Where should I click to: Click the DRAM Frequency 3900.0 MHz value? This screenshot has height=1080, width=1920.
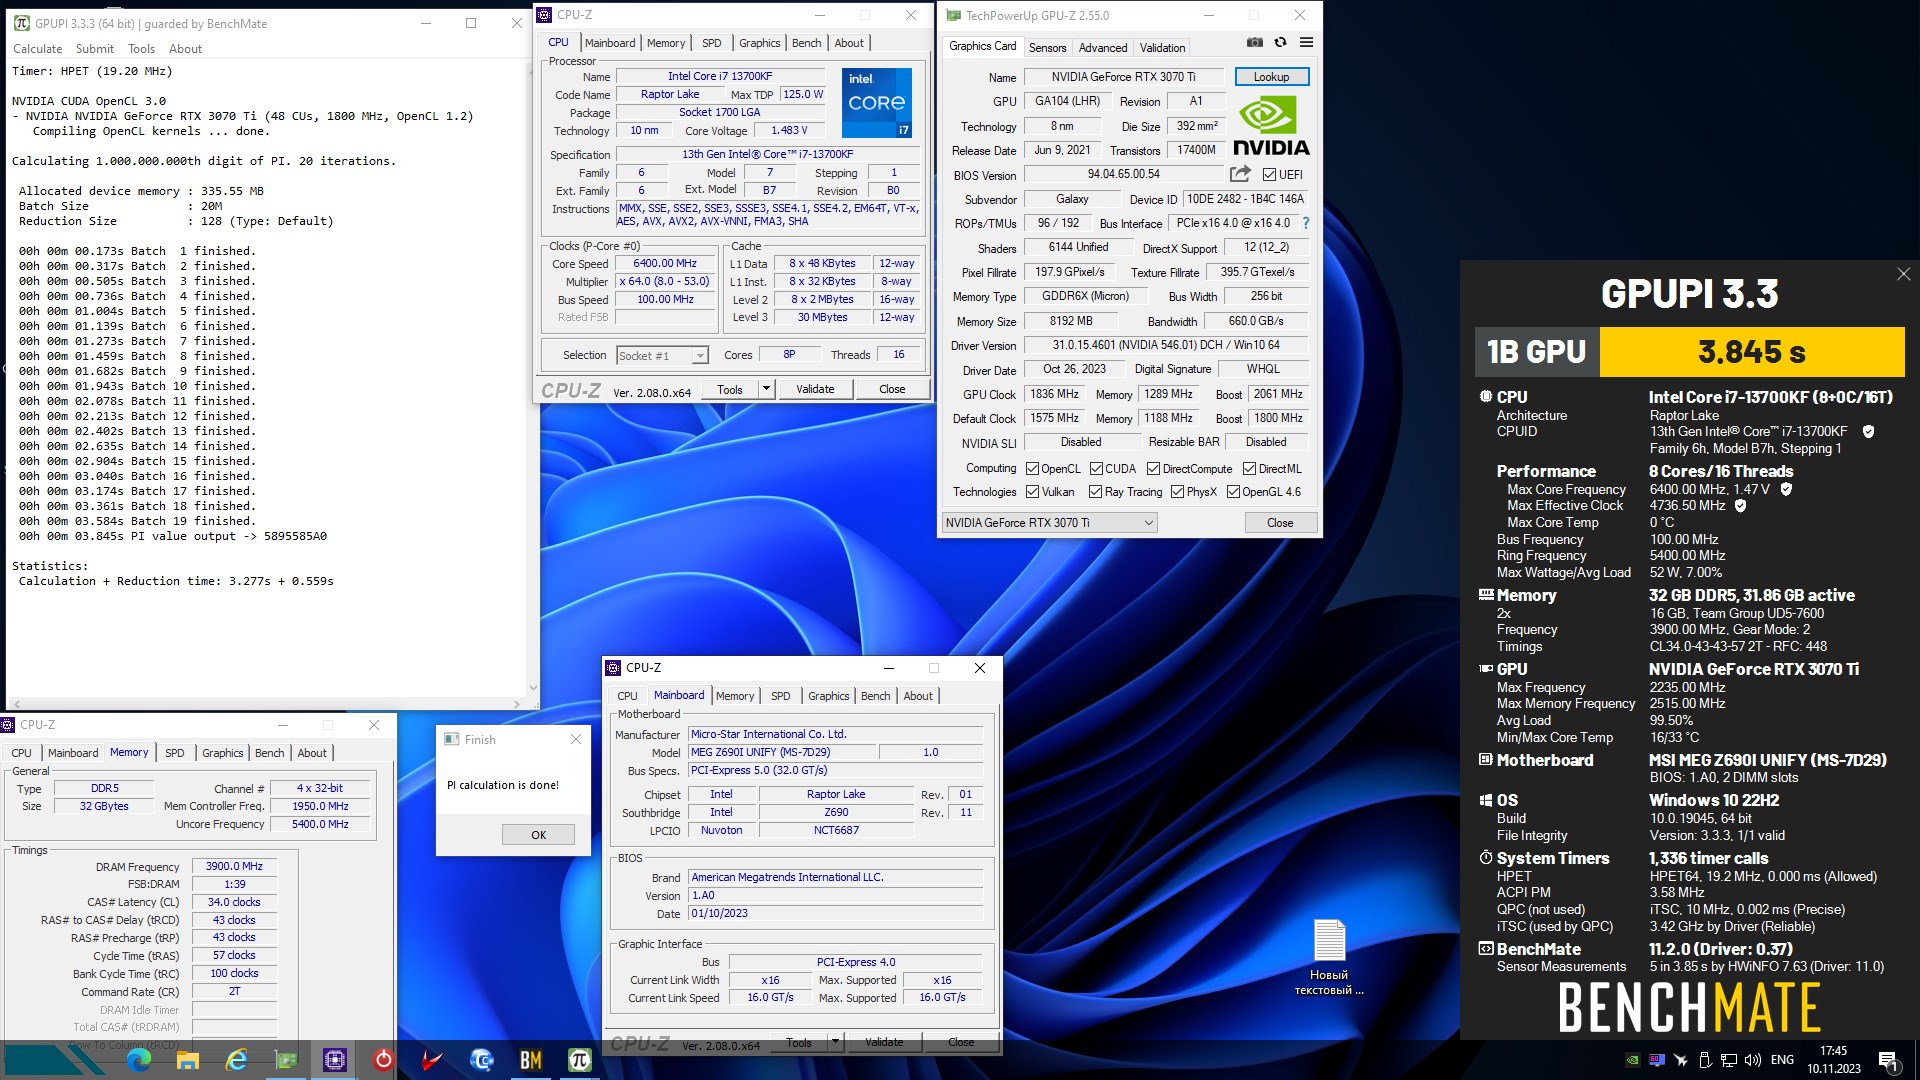234,866
